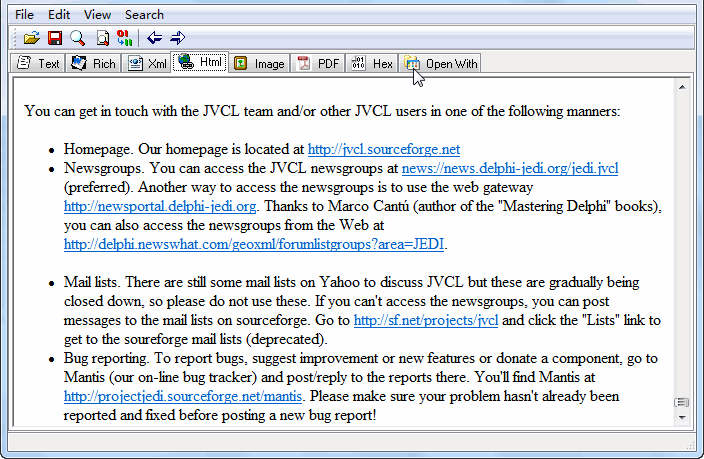
Task: Click the open file folder icon
Action: tap(32, 38)
